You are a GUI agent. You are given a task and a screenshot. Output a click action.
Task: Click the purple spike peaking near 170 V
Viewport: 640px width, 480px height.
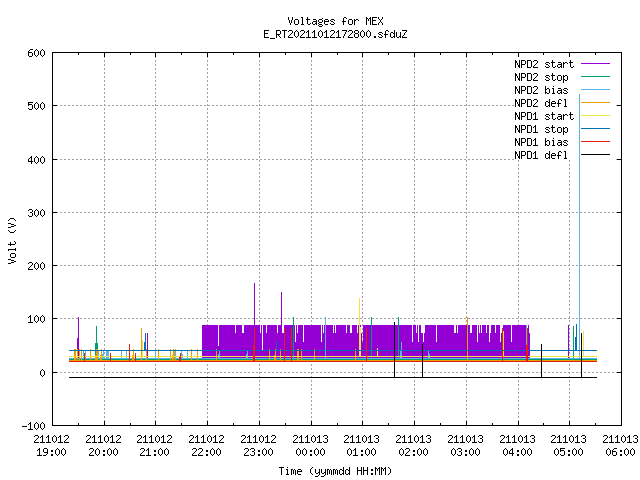(255, 304)
